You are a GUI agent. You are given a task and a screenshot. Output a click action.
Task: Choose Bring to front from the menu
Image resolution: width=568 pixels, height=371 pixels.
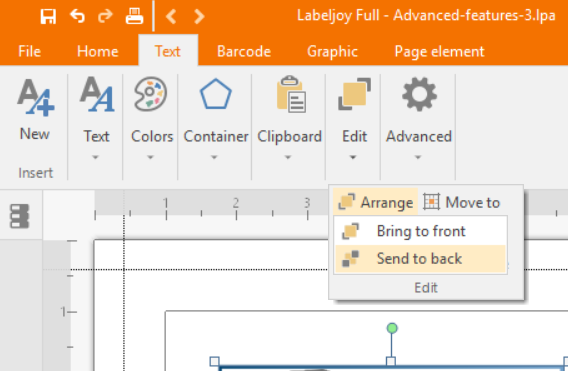tap(420, 231)
